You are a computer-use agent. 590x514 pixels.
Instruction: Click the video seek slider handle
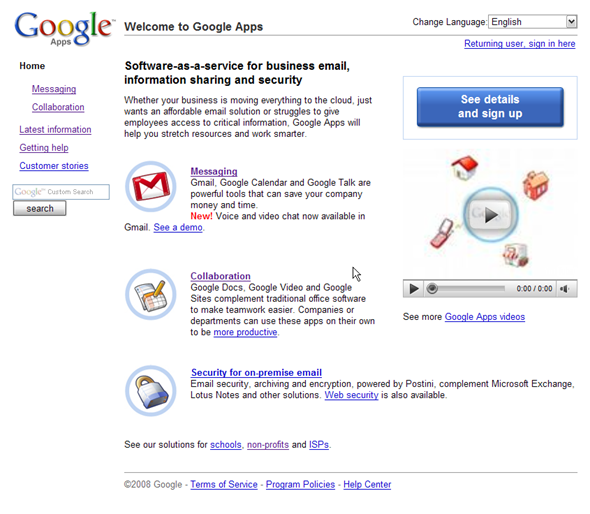click(x=432, y=289)
